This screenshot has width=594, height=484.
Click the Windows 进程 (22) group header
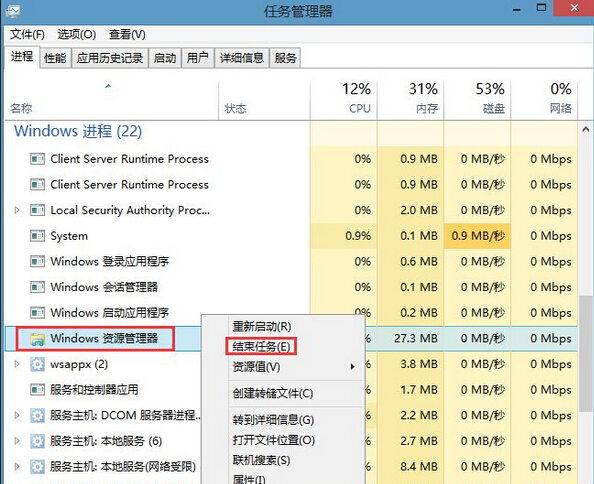78,131
